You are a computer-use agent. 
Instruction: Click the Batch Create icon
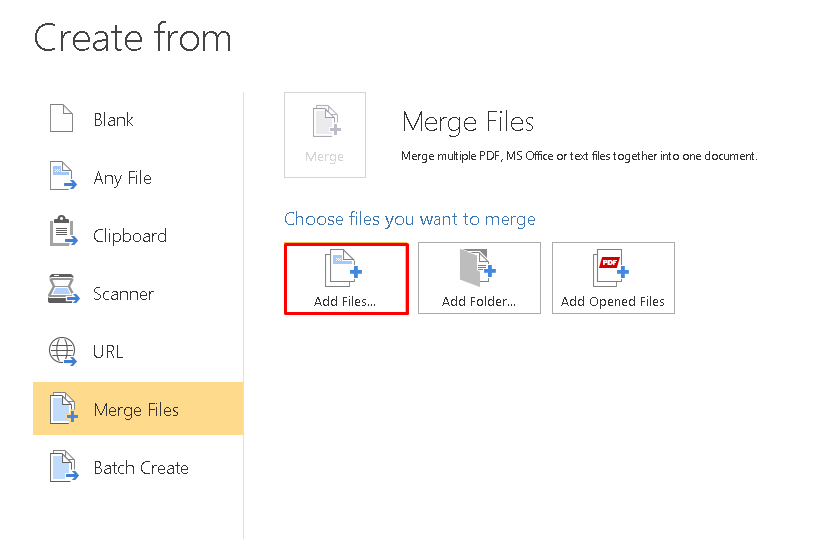tap(64, 466)
